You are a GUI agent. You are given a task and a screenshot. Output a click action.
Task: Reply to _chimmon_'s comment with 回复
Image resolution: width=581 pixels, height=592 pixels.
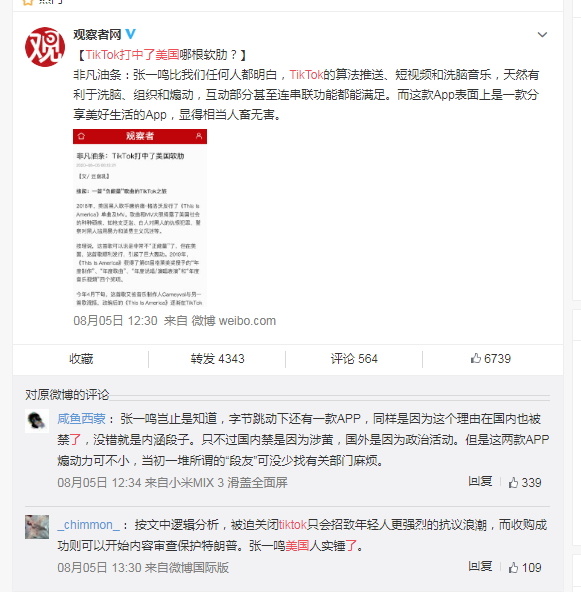click(480, 566)
